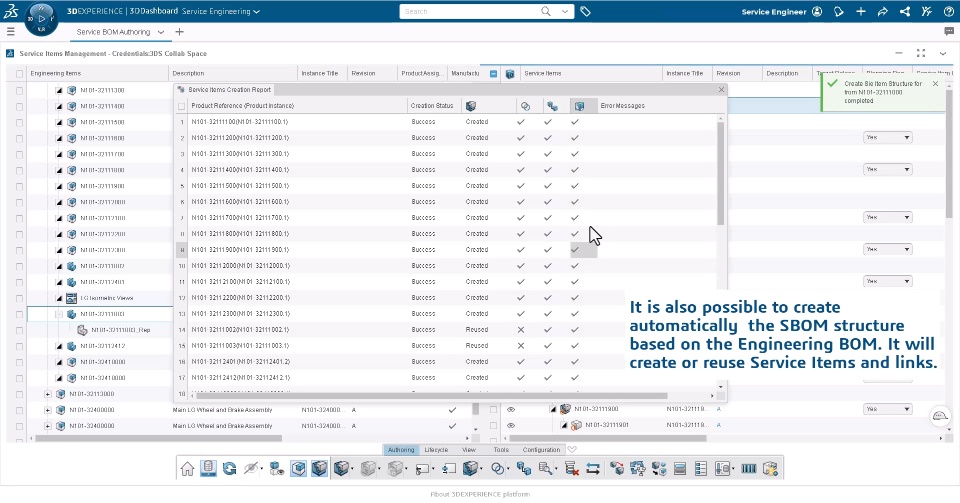
Task: Click the red X delete icon in the toolbar
Action: point(572,469)
